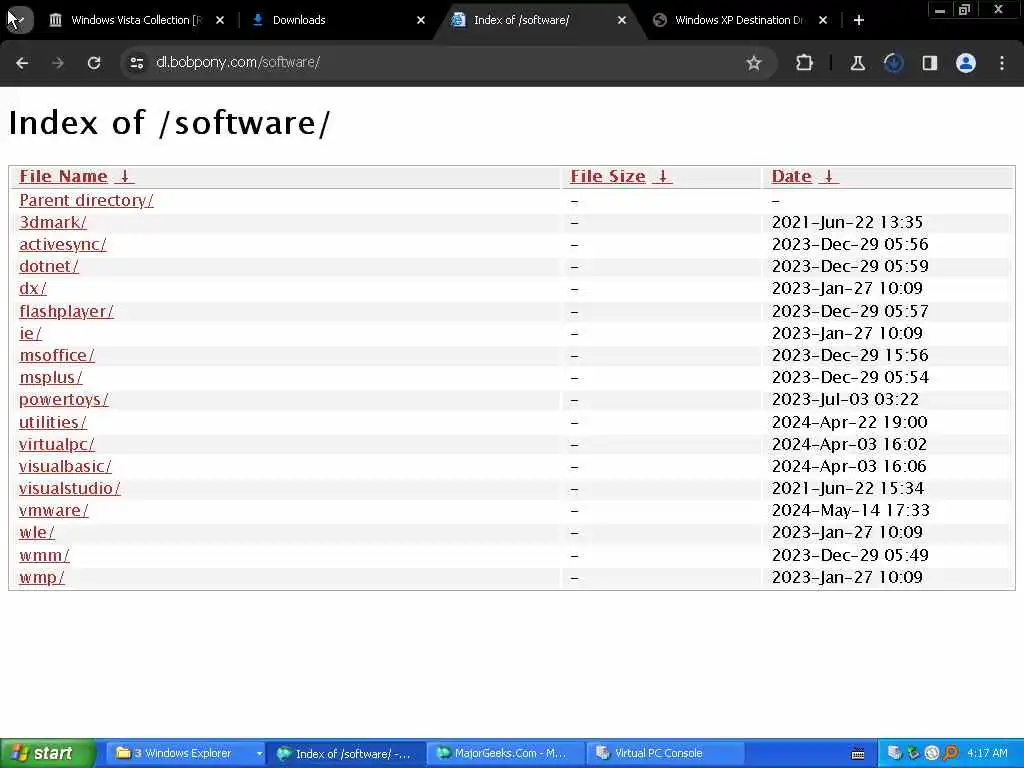Open the wle folder

pos(37,533)
